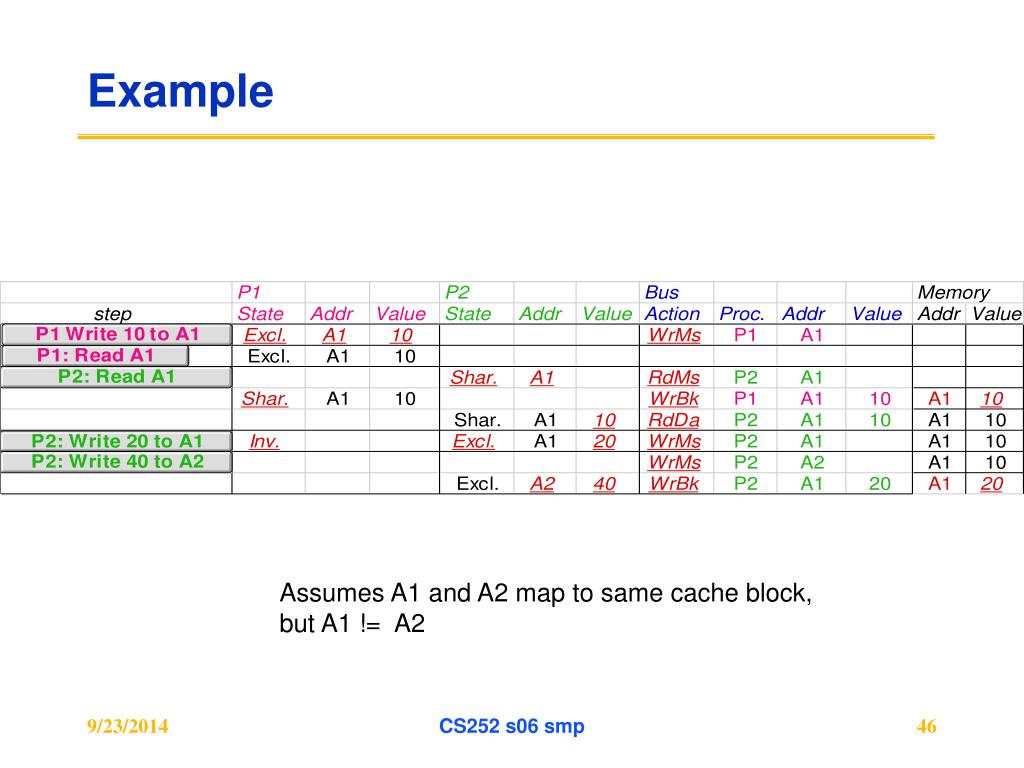The width and height of the screenshot is (1024, 768).
Task: Click the 'WrMs' cell in the first row
Action: [x=674, y=335]
